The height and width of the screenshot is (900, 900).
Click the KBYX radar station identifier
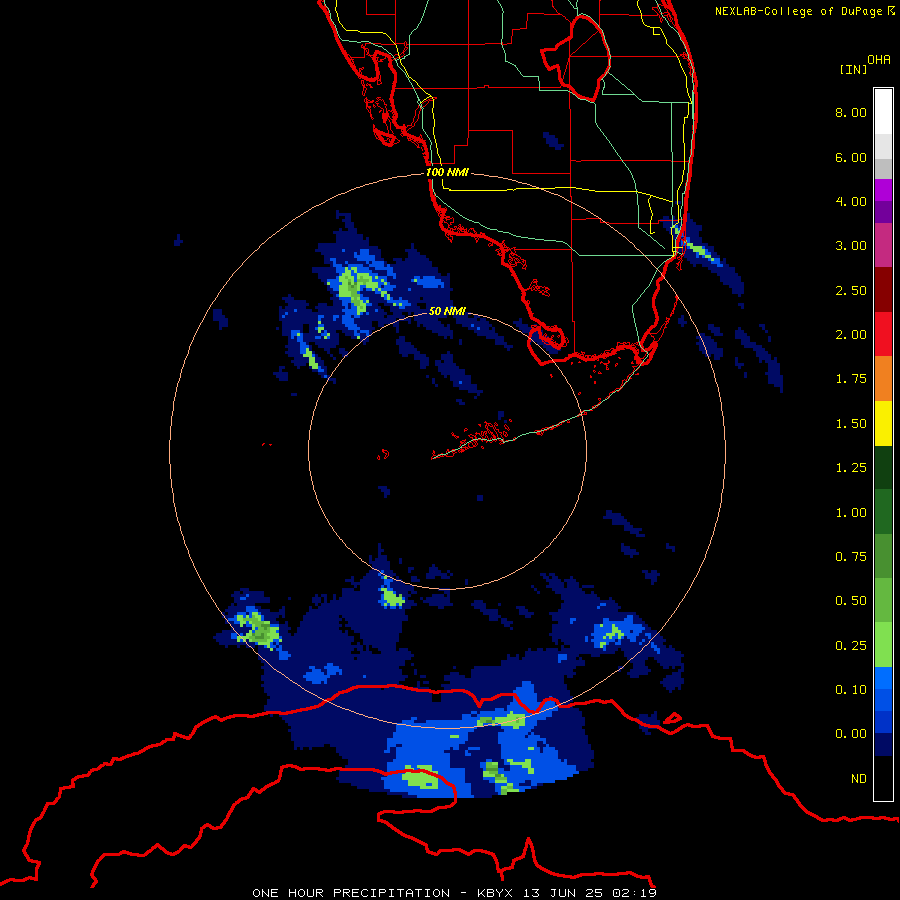[x=498, y=893]
